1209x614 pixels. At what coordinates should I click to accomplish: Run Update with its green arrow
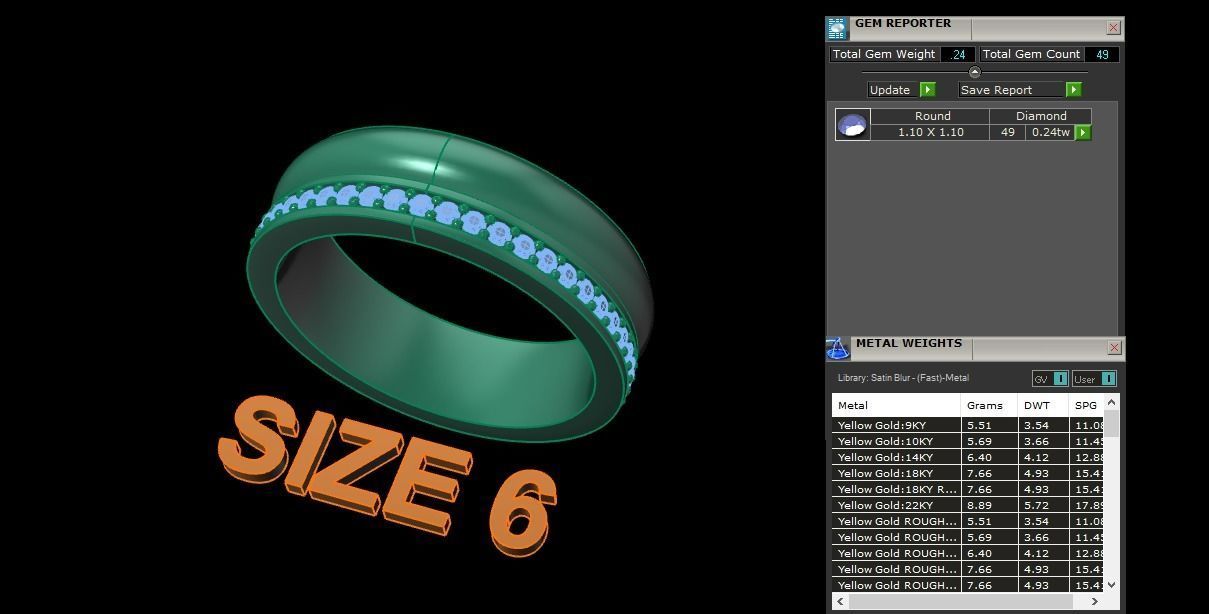click(x=927, y=90)
